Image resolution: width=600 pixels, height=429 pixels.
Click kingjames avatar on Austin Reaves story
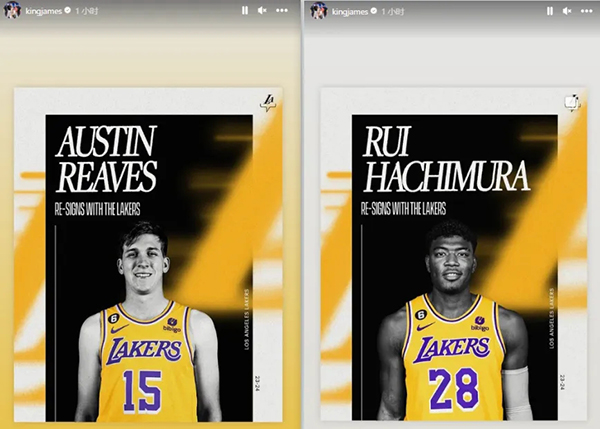pos(14,10)
